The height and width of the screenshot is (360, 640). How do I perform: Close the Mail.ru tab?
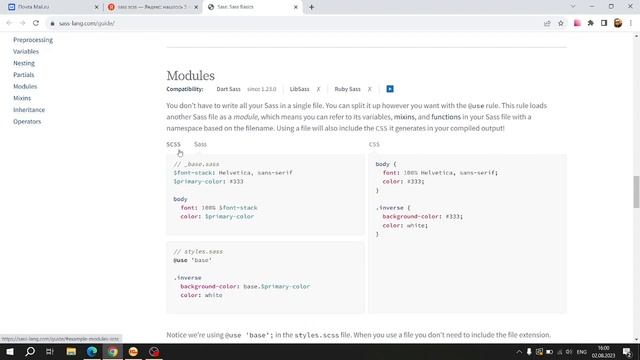pos(97,7)
